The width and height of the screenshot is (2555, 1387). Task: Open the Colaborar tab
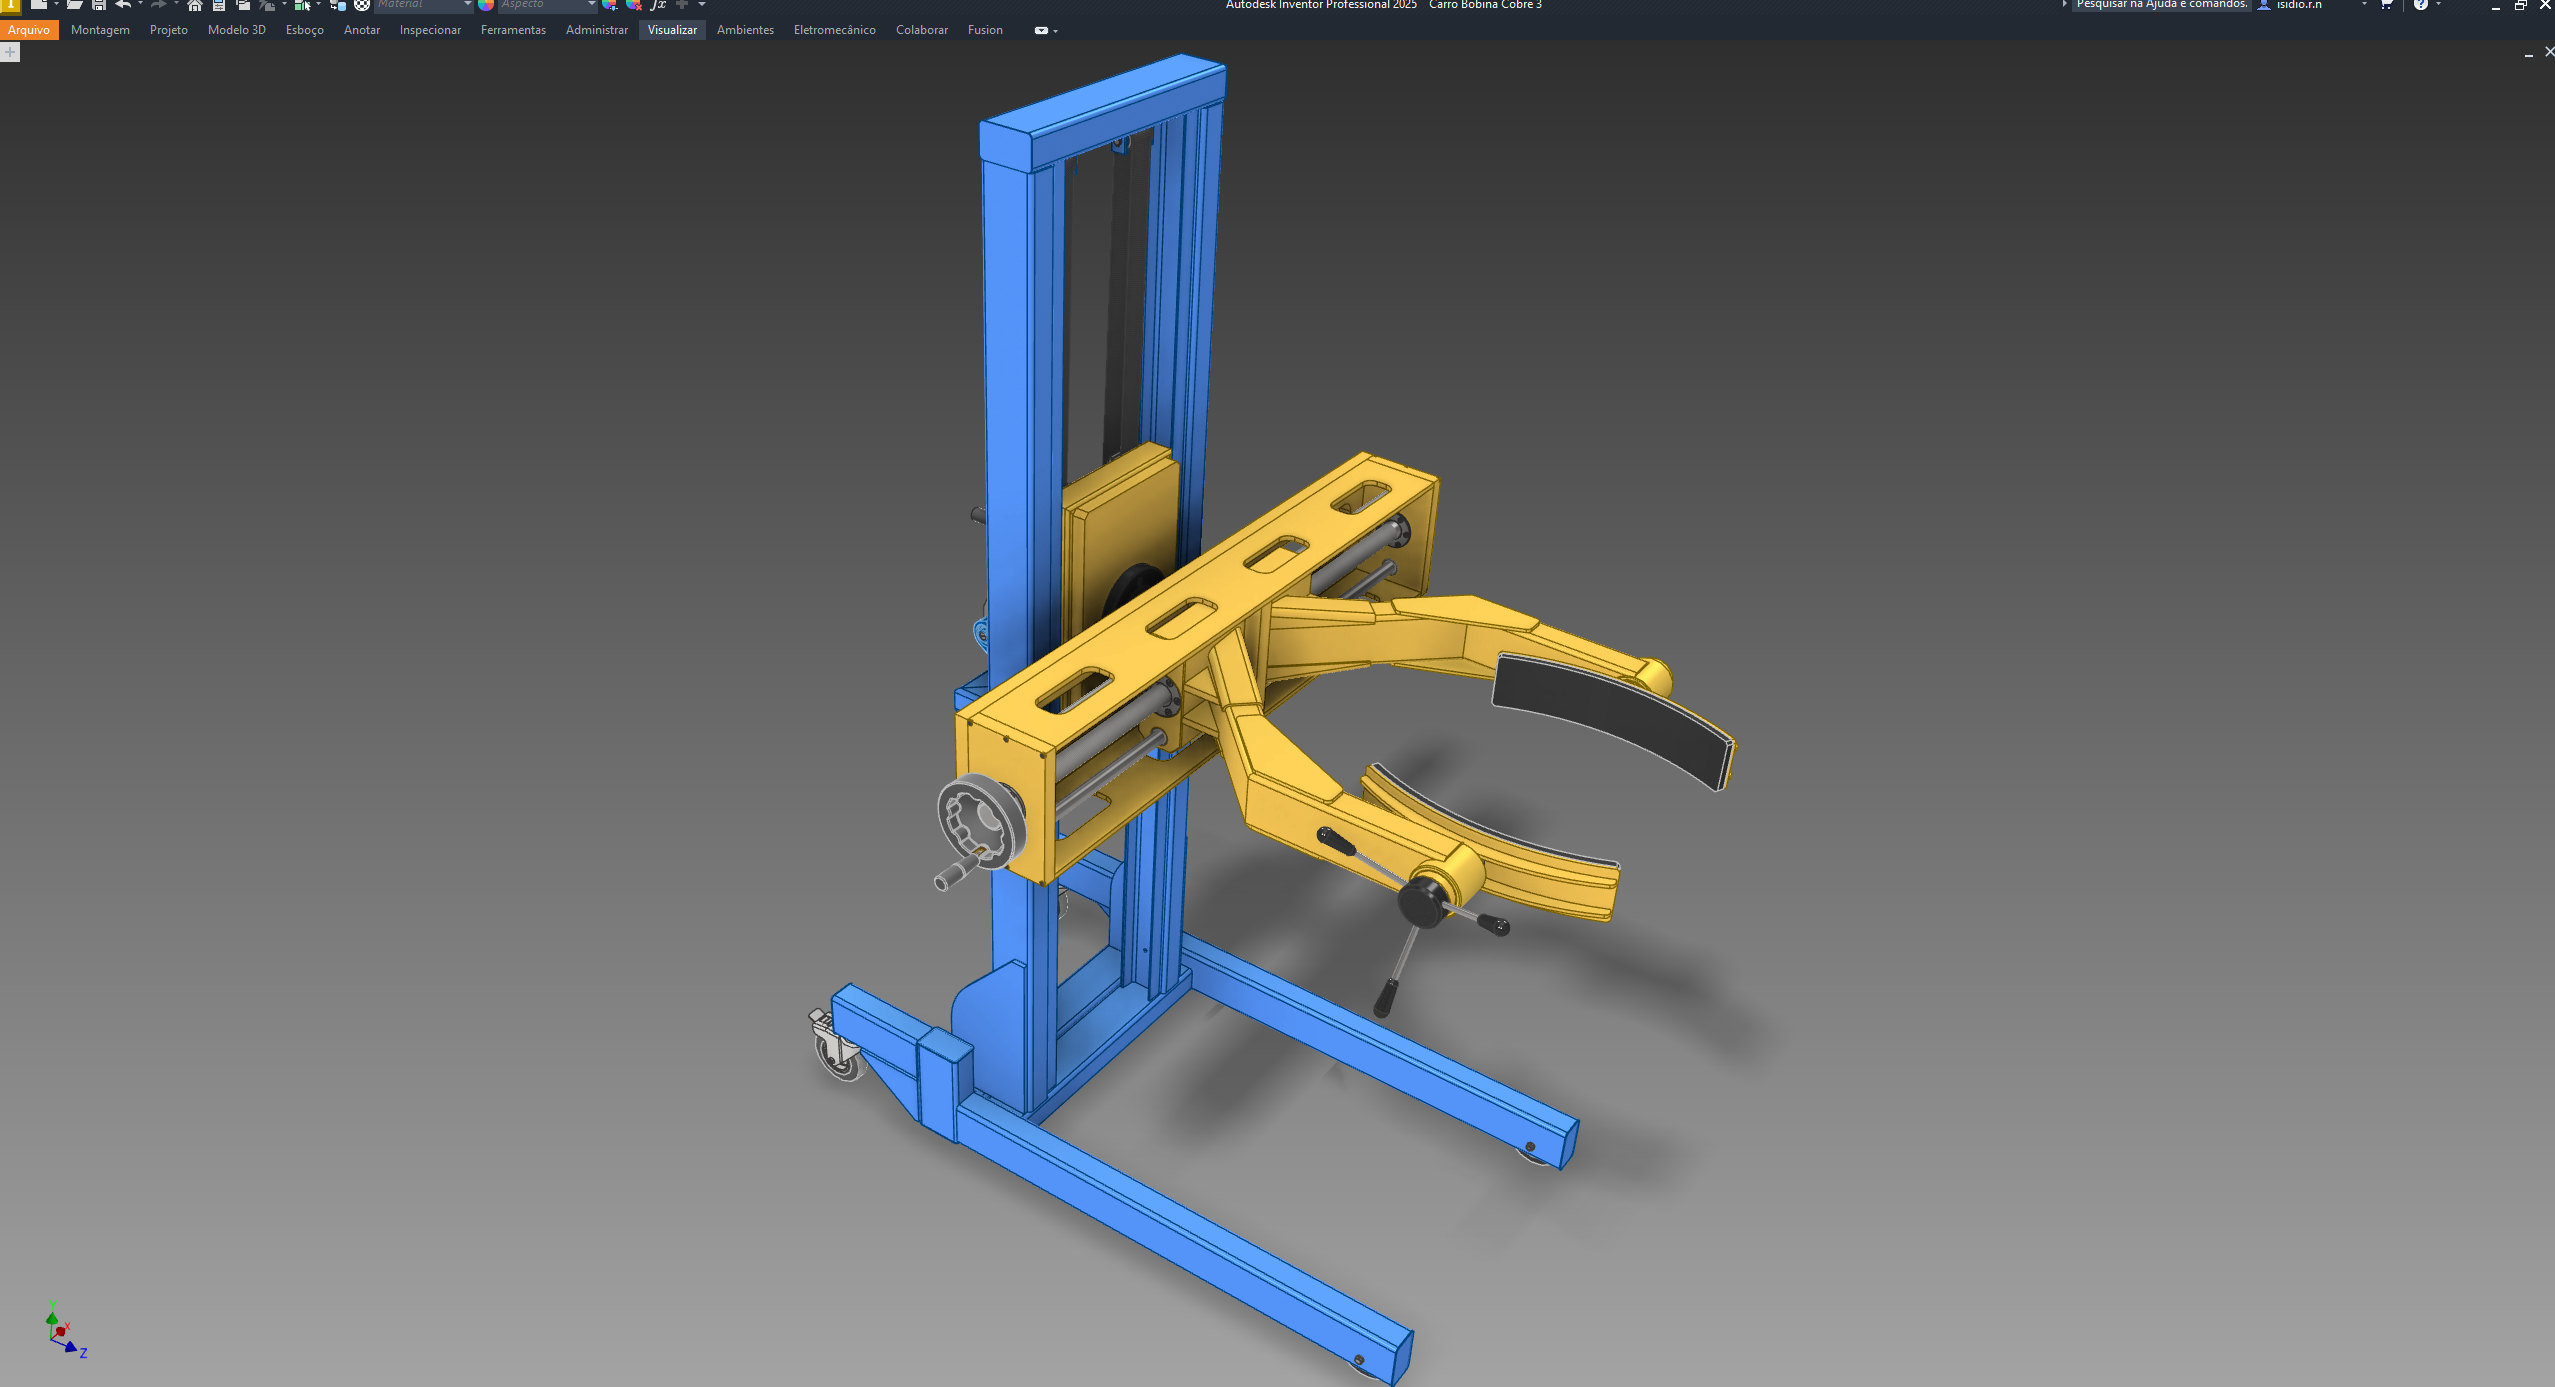[x=922, y=30]
